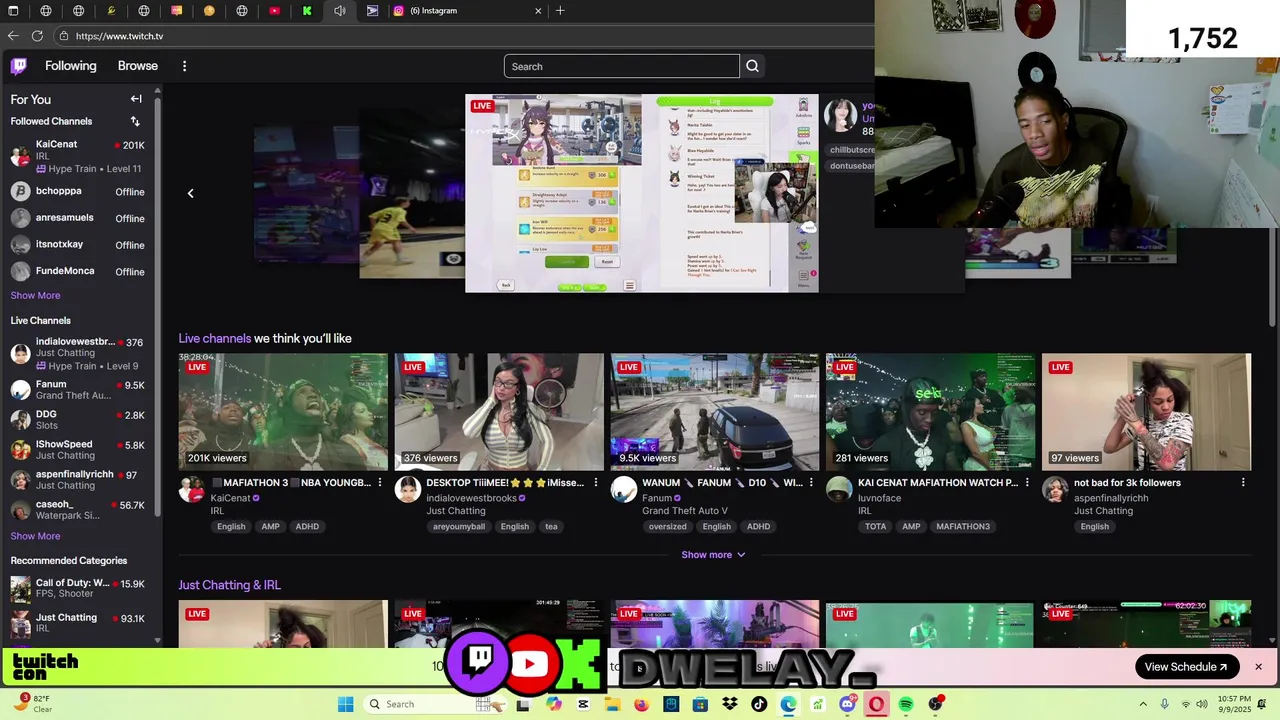Open options menu for MAFIATHON 3 card

coord(380,483)
